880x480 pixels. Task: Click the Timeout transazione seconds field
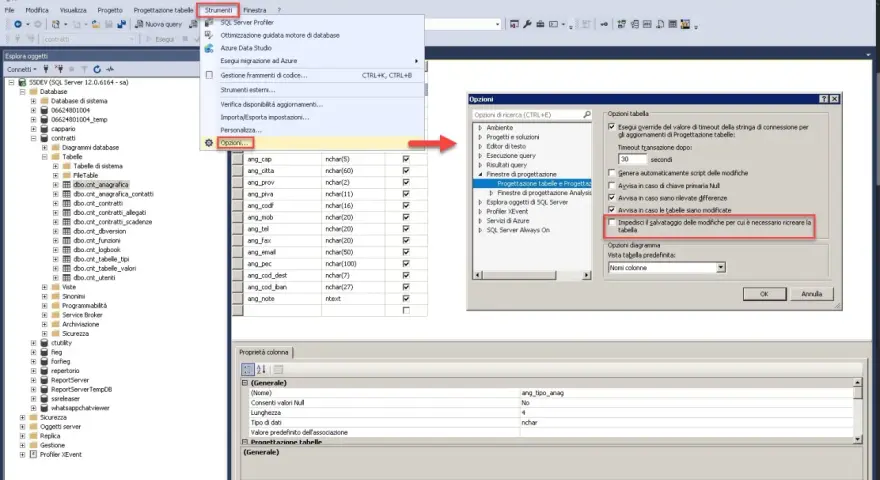(632, 159)
